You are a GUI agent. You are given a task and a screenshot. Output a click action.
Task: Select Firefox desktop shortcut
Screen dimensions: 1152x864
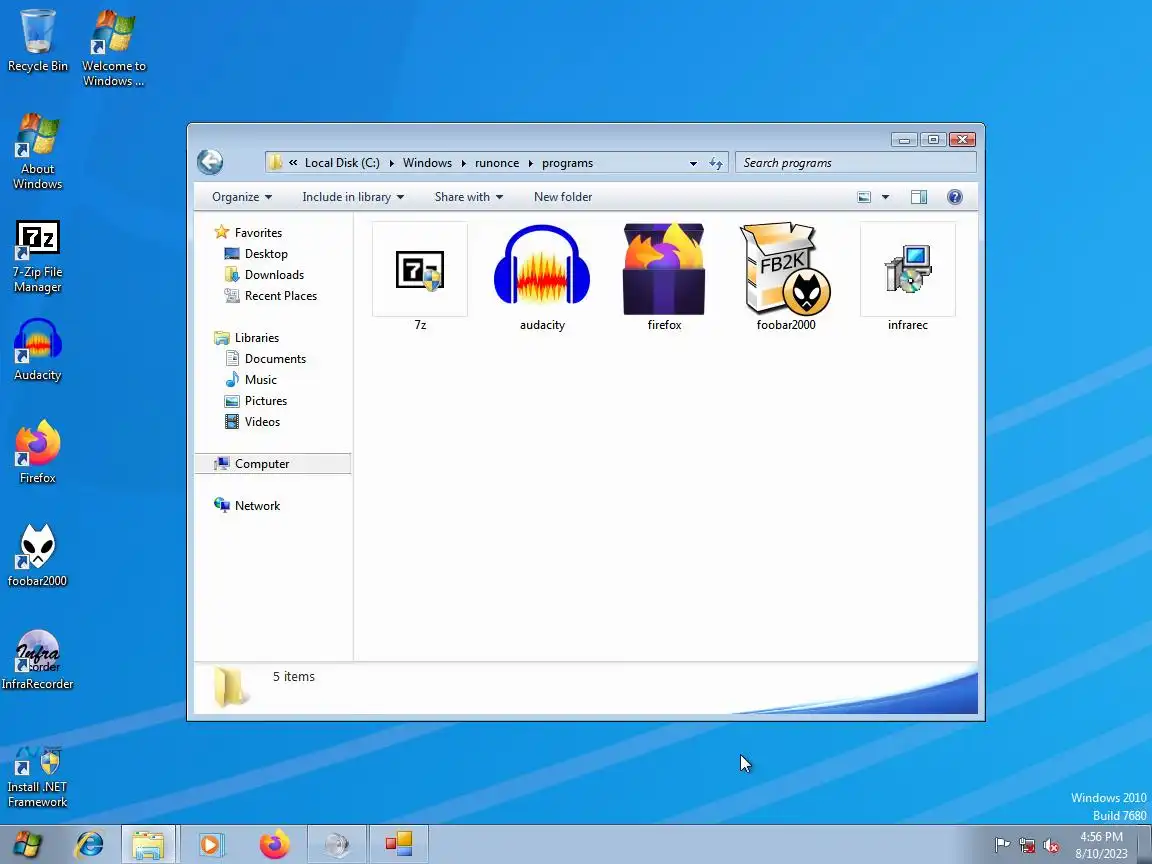click(x=37, y=452)
